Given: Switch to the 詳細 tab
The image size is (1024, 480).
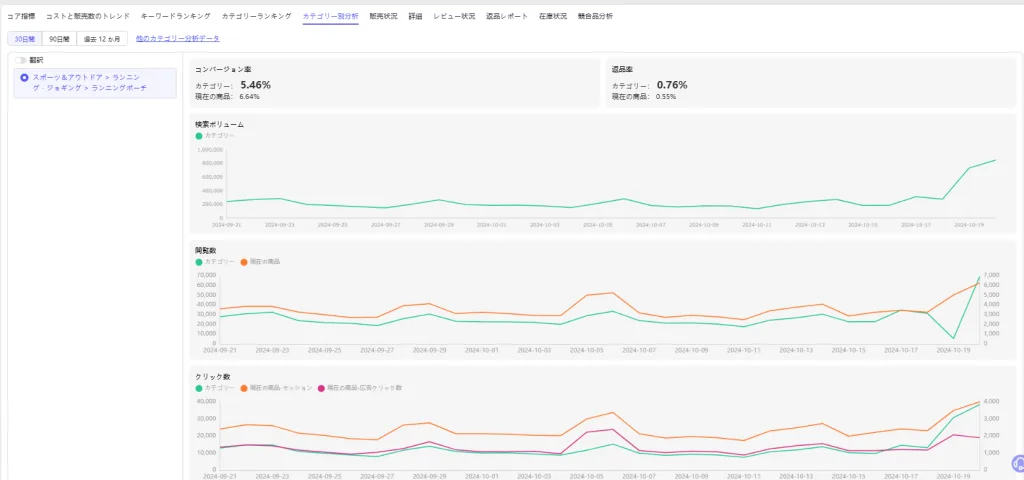Looking at the screenshot, I should (x=415, y=16).
